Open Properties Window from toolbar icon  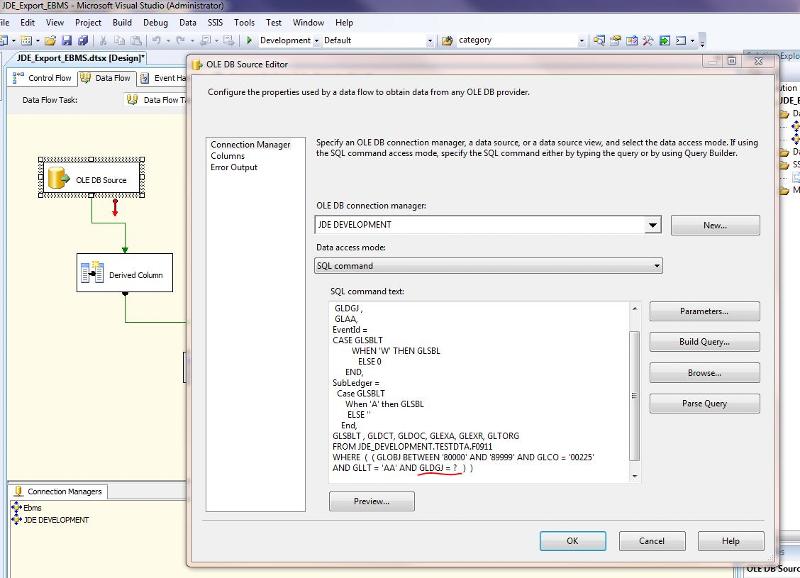click(615, 40)
